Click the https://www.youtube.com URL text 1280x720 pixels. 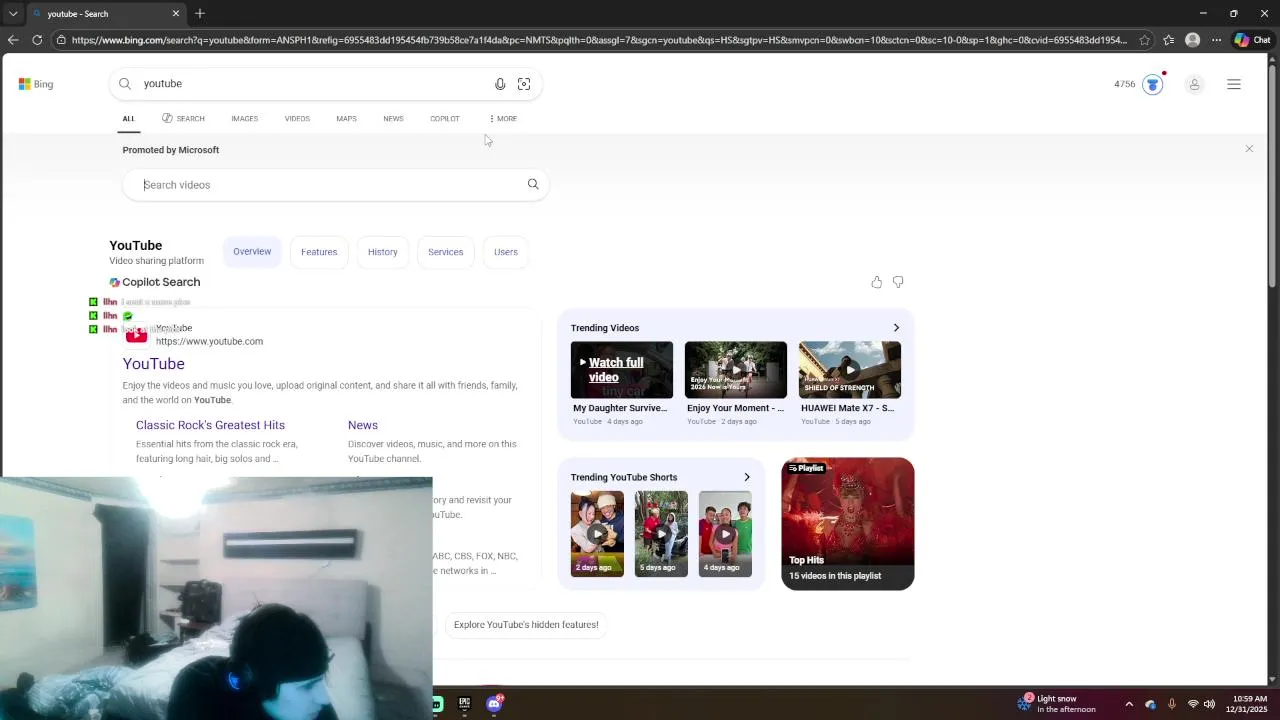pos(209,342)
